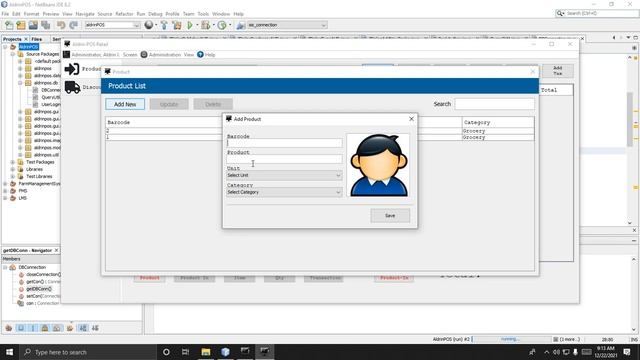This screenshot has width=640, height=360.
Task: Open Administration menu in POS window
Action: pyautogui.click(x=164, y=55)
